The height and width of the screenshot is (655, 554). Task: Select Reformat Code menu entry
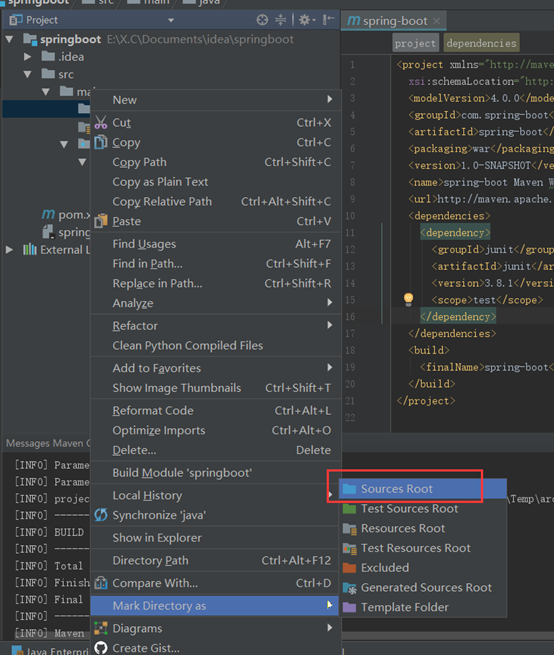point(216,411)
